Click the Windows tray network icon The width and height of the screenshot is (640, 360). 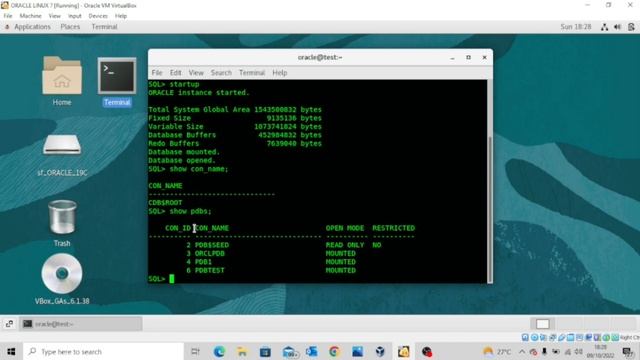pyautogui.click(x=567, y=351)
